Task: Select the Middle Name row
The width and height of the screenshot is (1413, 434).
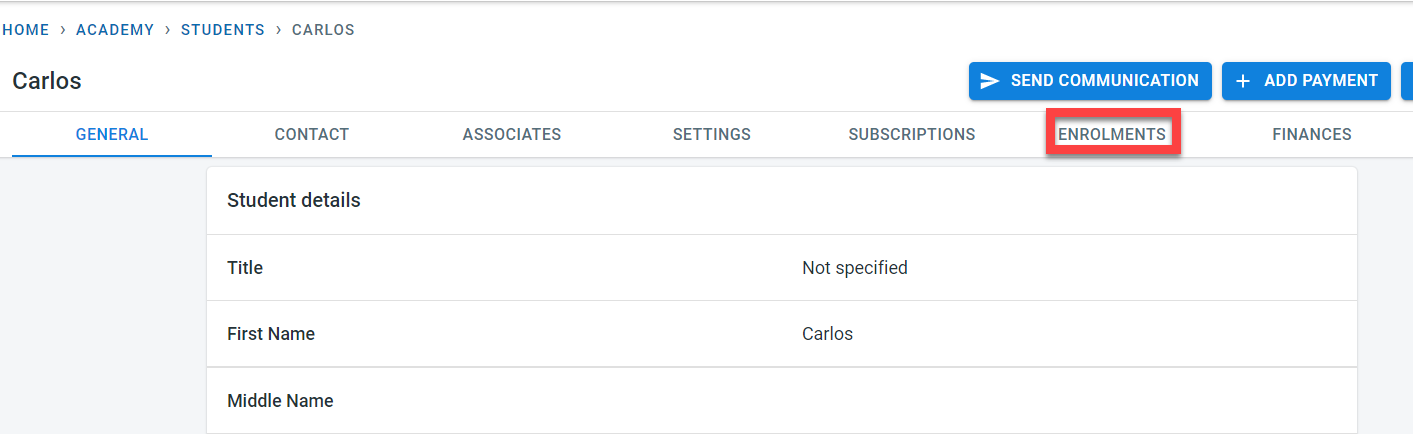Action: 280,401
